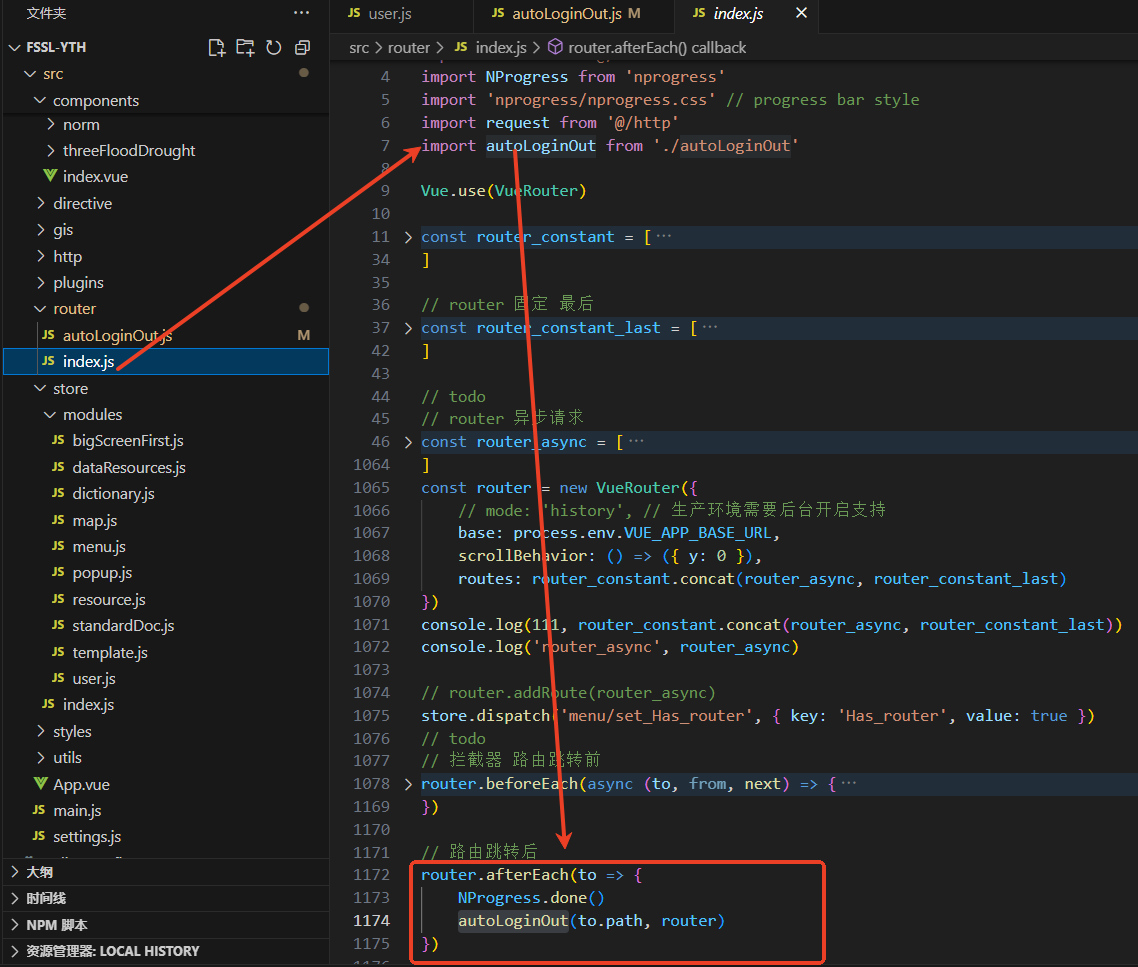Switch to the autoLoginOut.js tab
Viewport: 1138px width, 967px height.
(x=566, y=13)
